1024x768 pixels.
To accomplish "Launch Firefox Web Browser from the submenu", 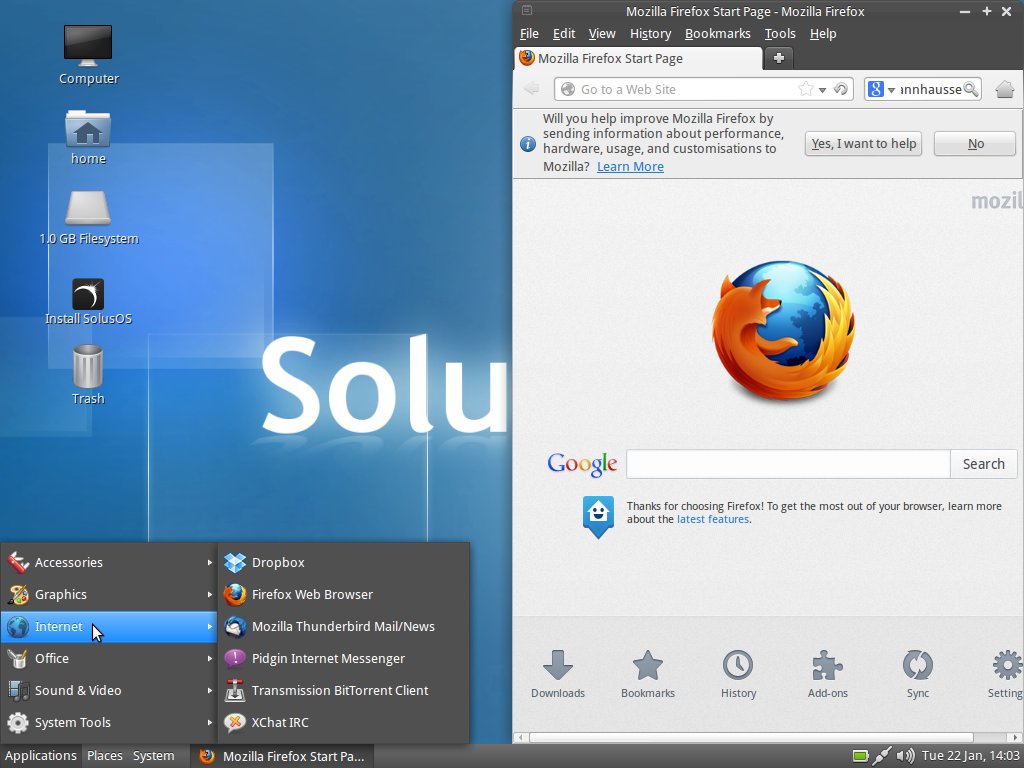I will (344, 594).
